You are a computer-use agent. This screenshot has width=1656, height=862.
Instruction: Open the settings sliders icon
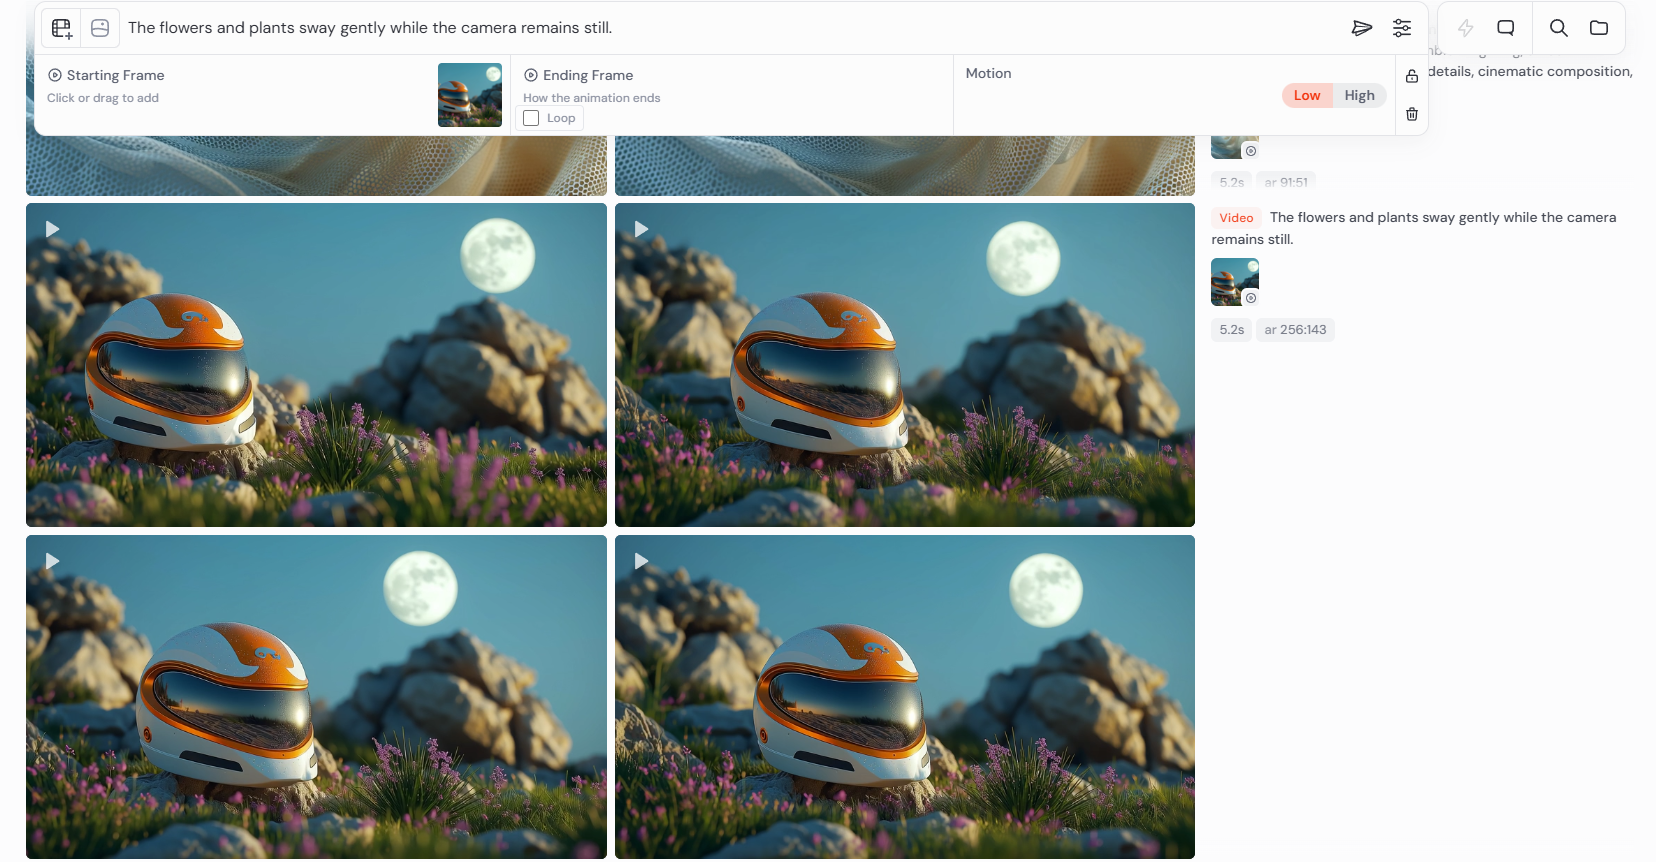(x=1402, y=28)
